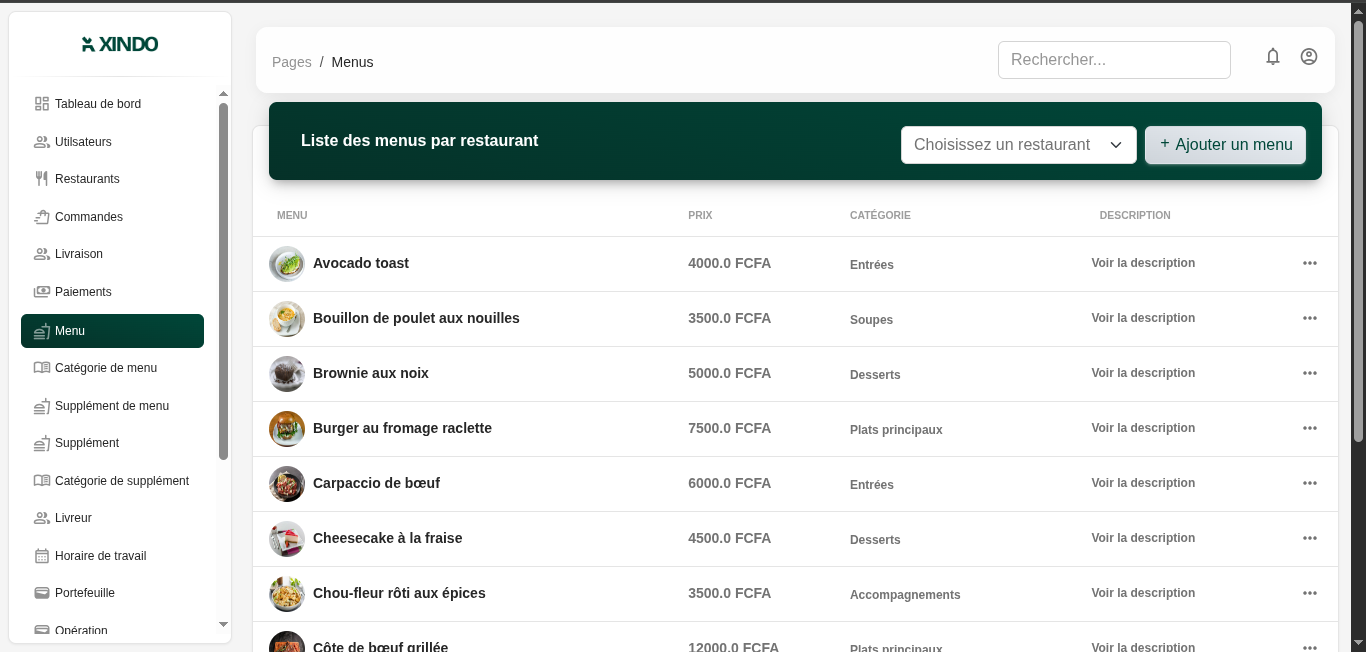Click the Restaurants fork-and-knife icon
The image size is (1366, 652).
coord(42,179)
